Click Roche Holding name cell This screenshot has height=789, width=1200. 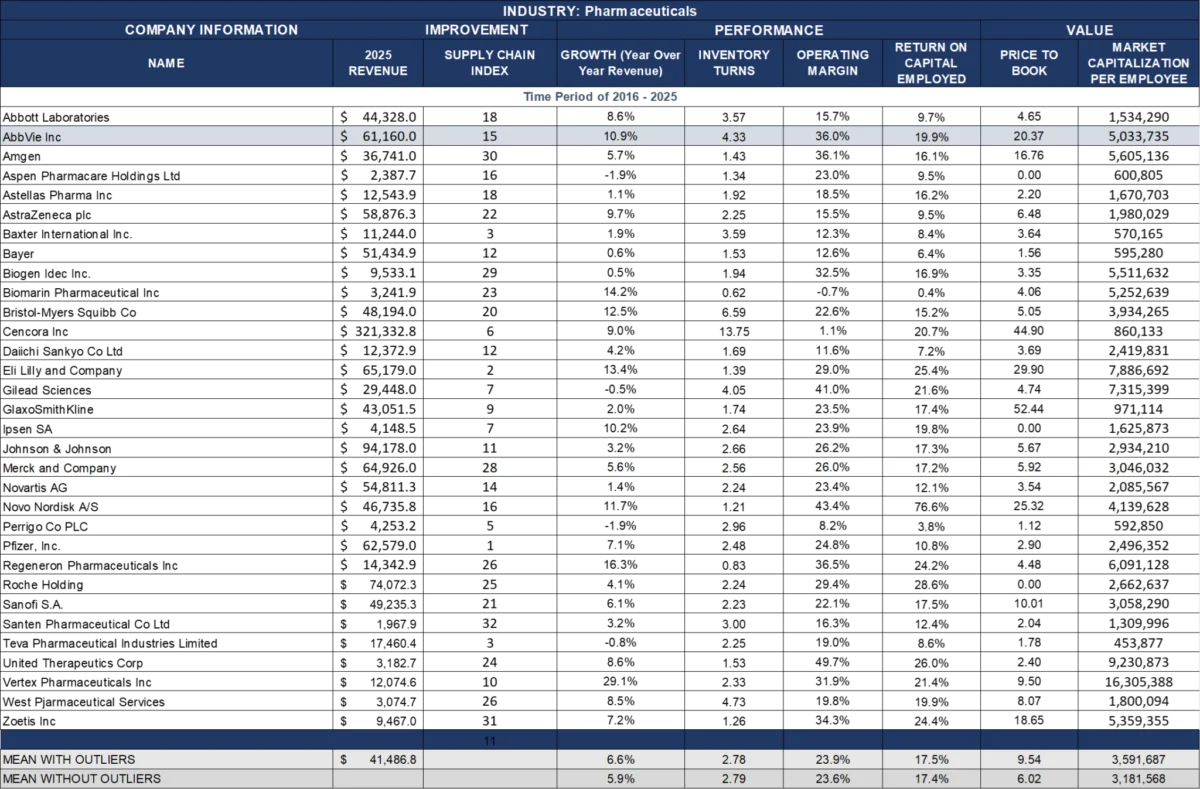click(x=166, y=585)
